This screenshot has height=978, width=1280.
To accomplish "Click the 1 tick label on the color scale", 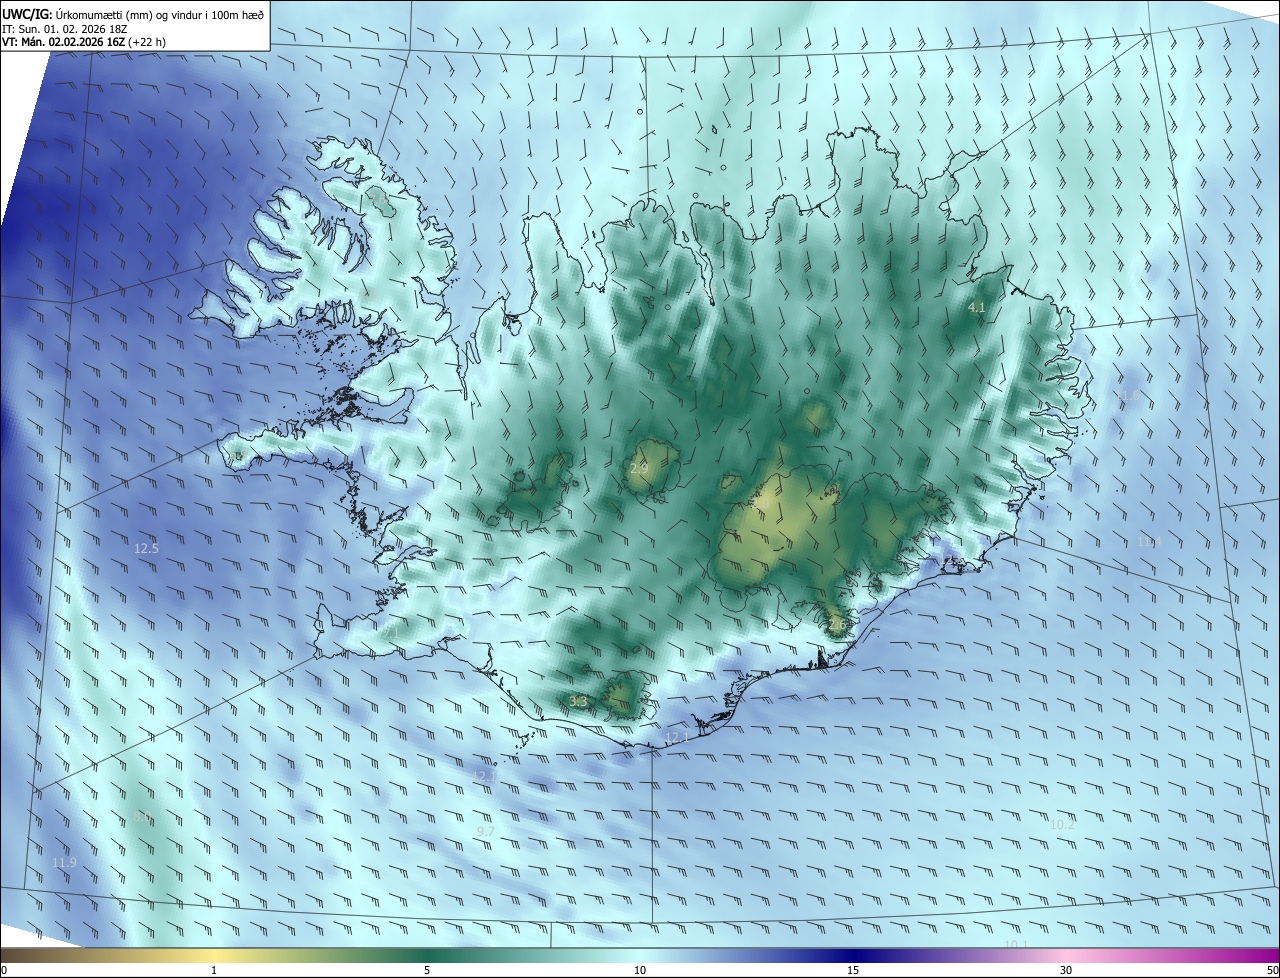I will 214,970.
